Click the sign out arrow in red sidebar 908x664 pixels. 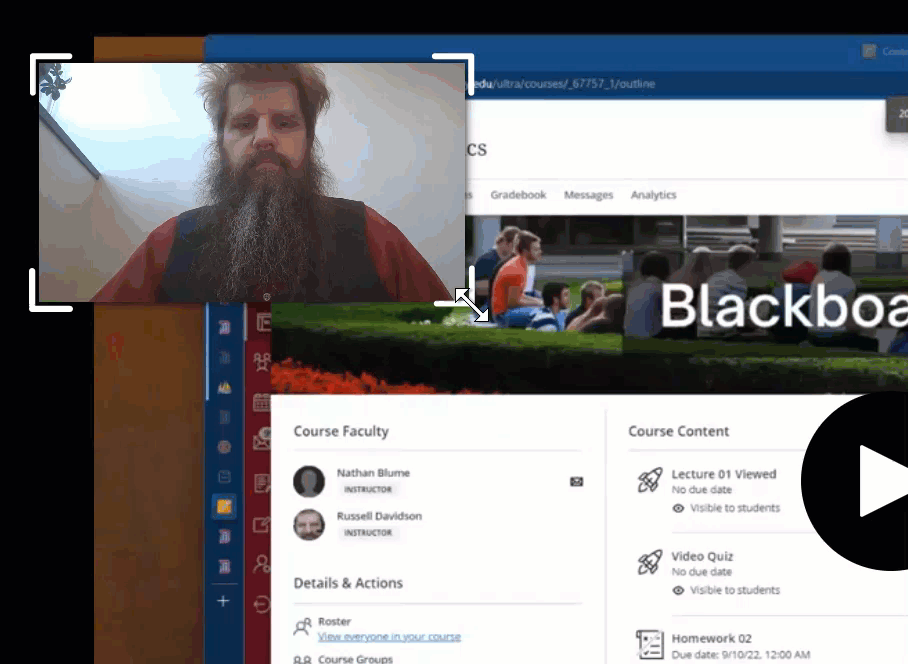[262, 604]
